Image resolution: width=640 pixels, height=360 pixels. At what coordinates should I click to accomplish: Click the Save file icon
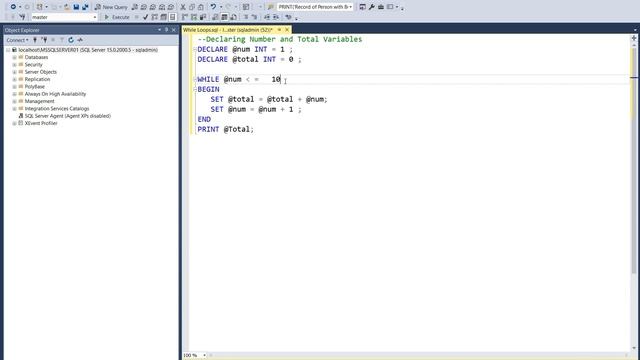click(x=76, y=7)
